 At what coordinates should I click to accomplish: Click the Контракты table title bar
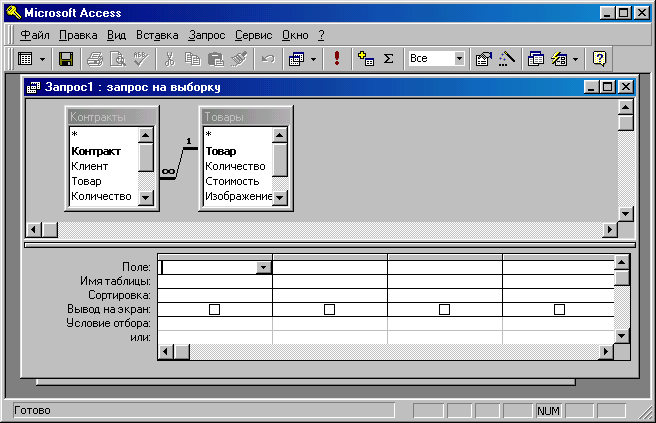[x=112, y=117]
